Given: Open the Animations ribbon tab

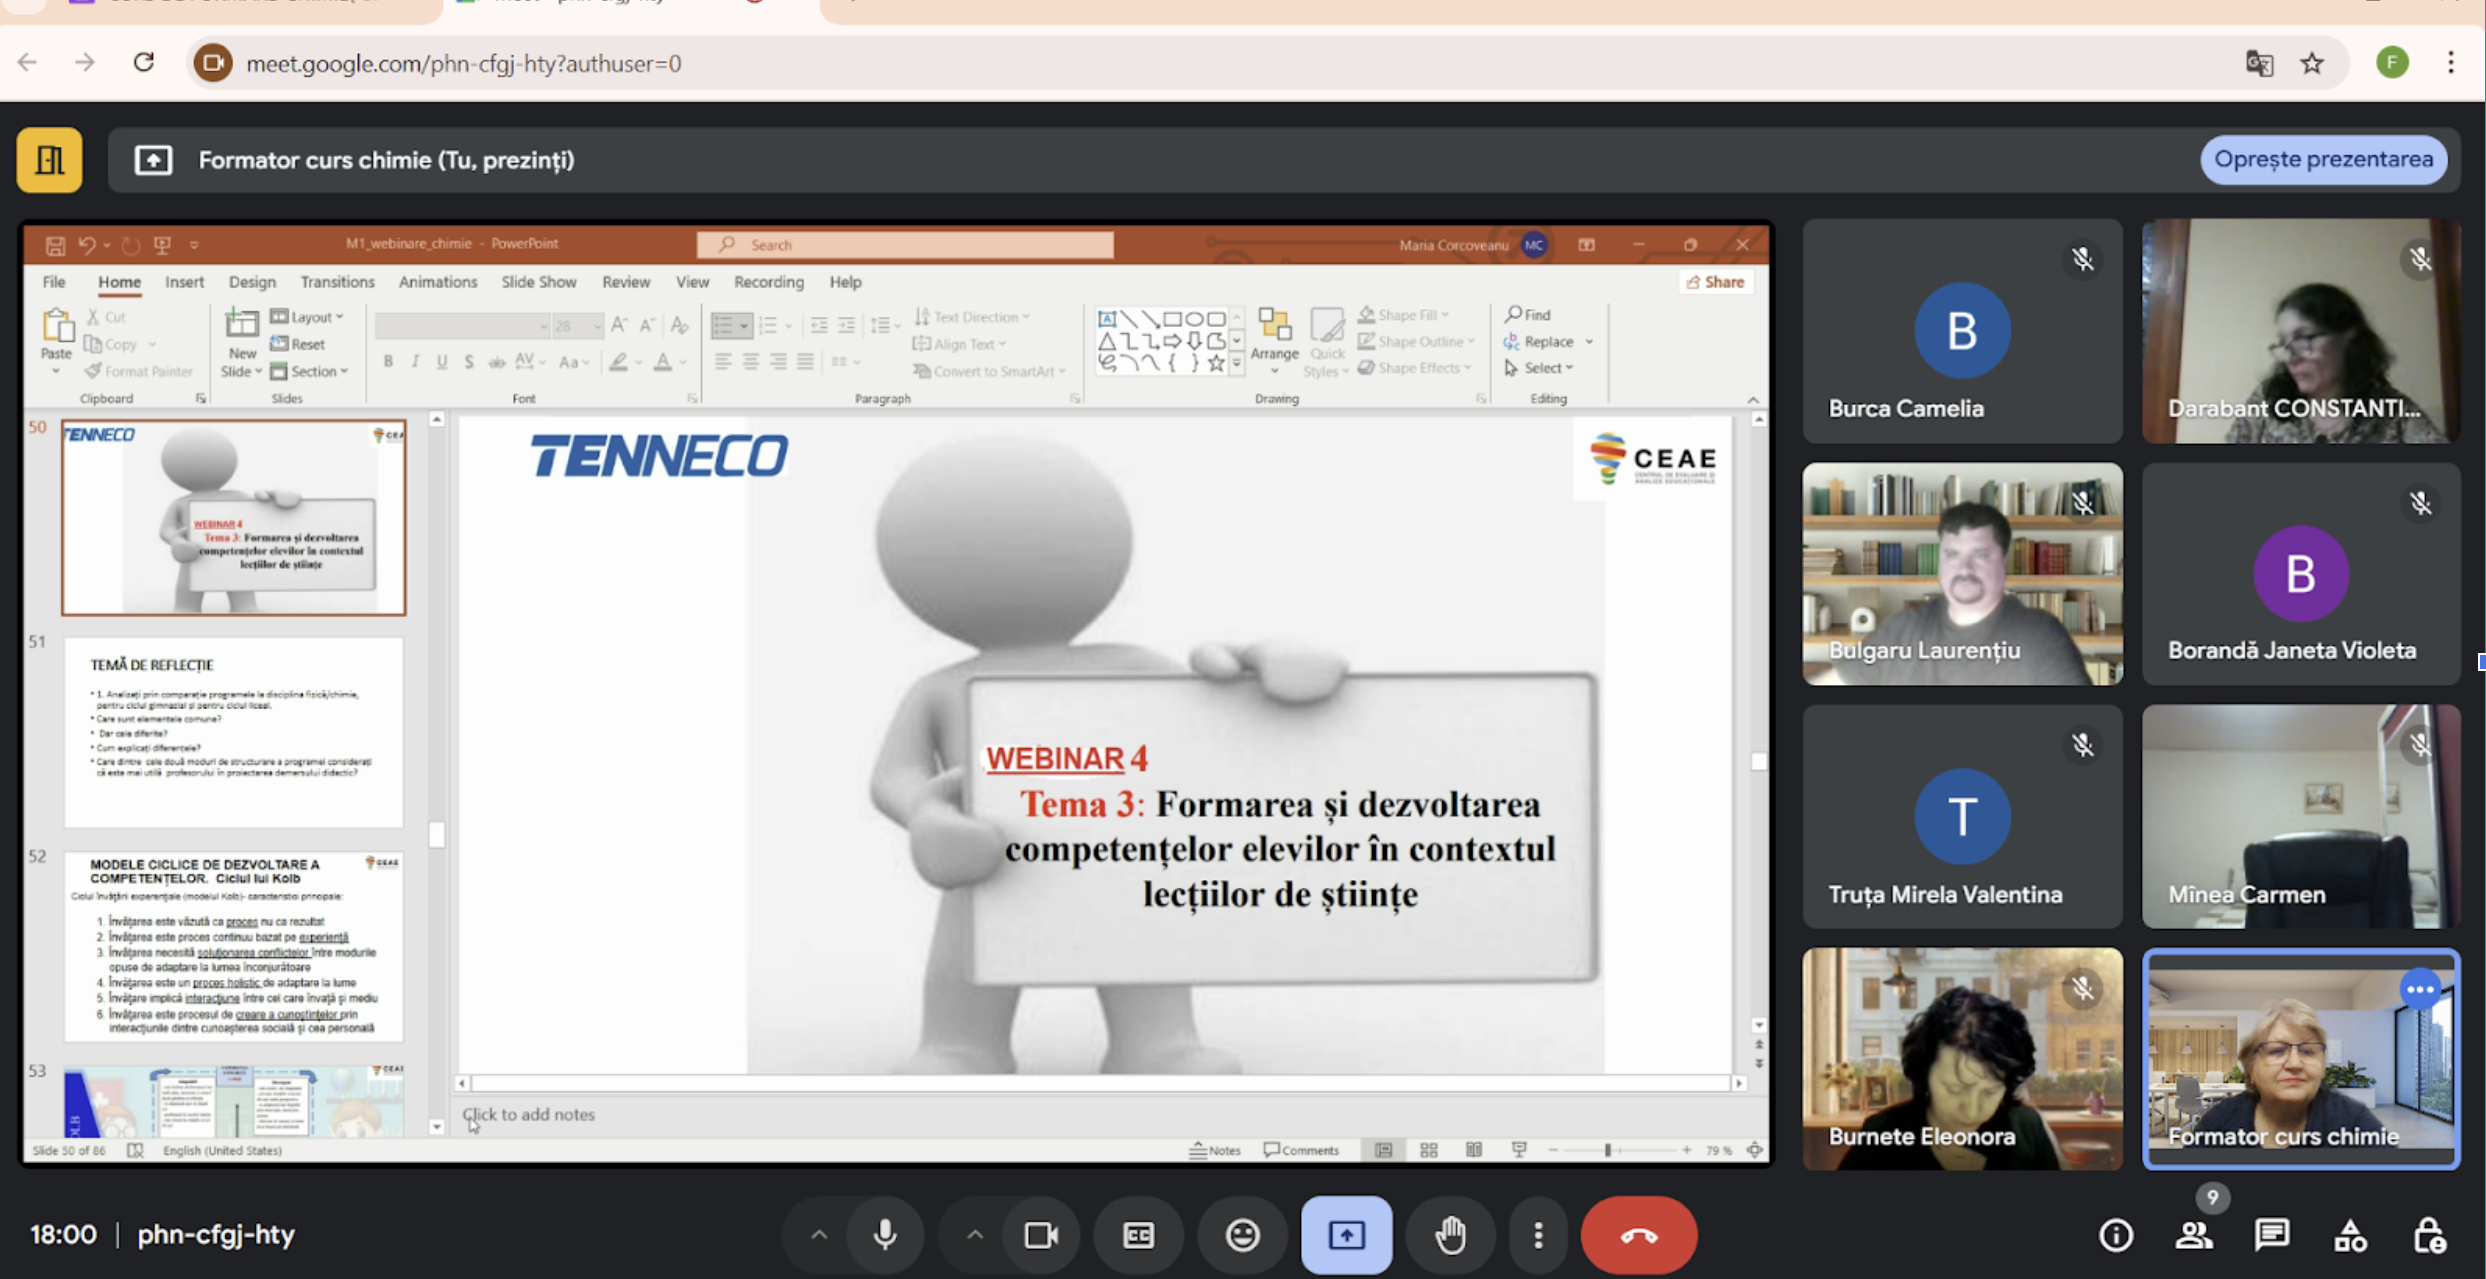Looking at the screenshot, I should point(438,282).
